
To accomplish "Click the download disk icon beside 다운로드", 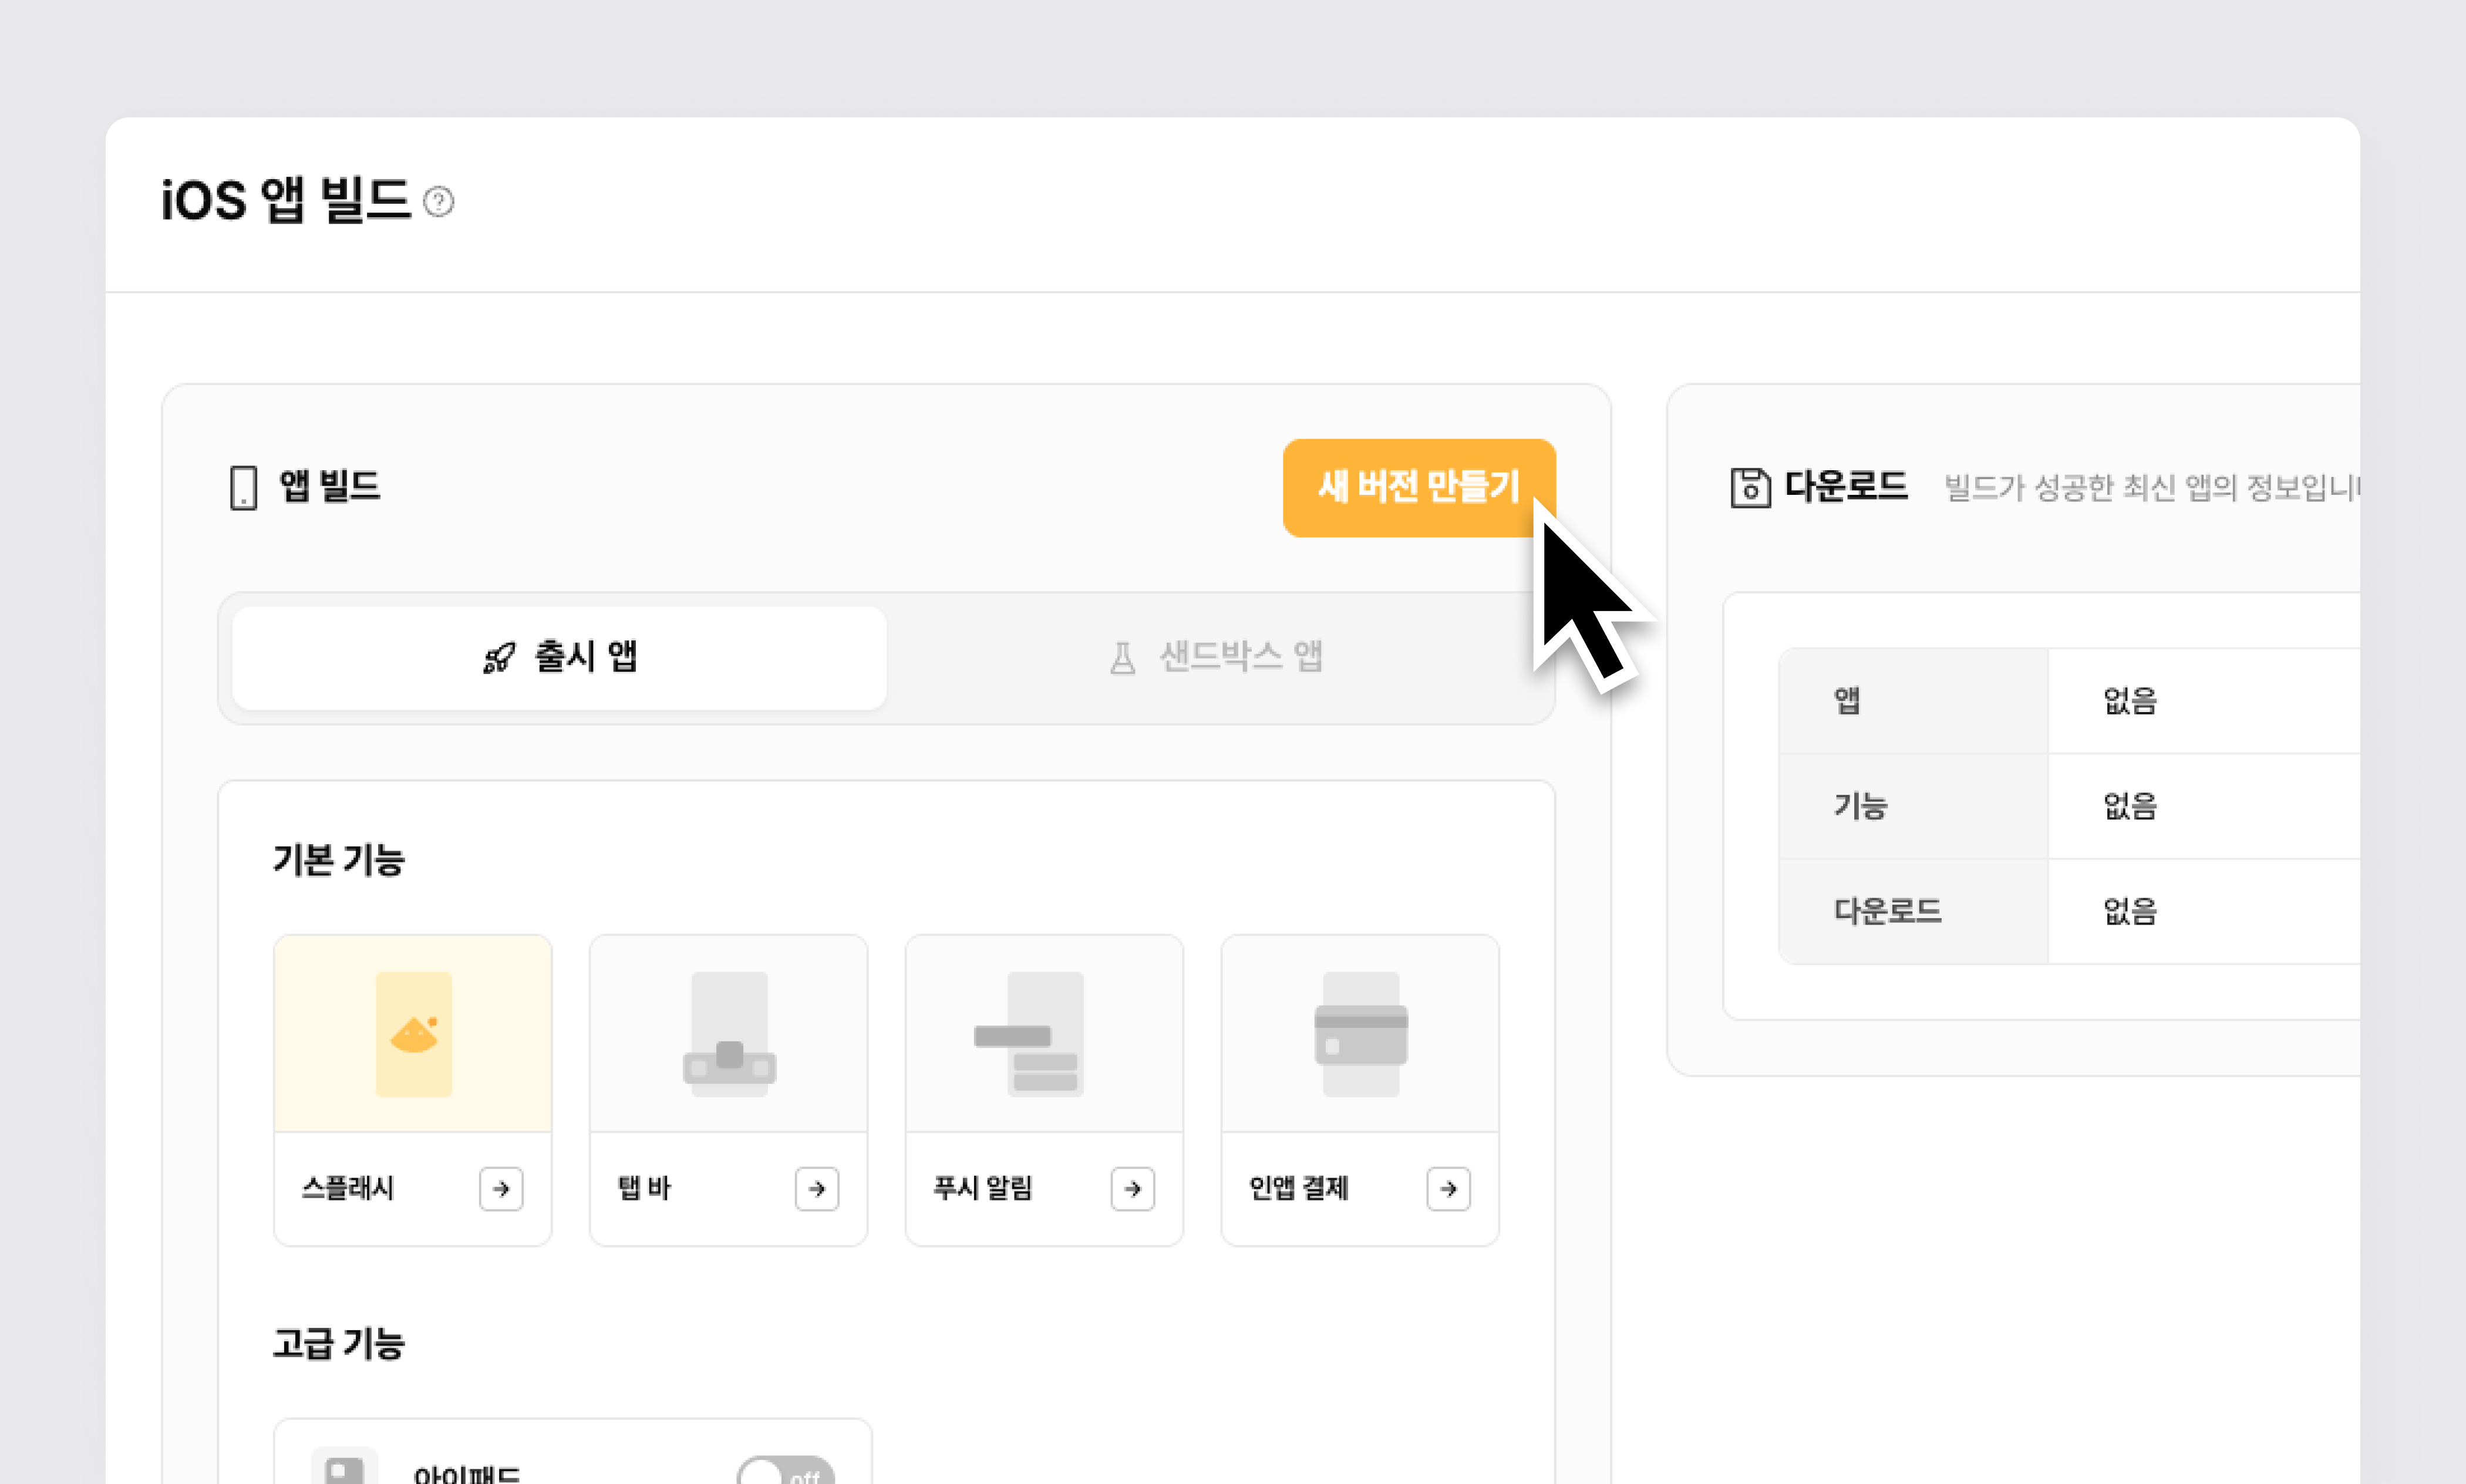I will point(1750,488).
